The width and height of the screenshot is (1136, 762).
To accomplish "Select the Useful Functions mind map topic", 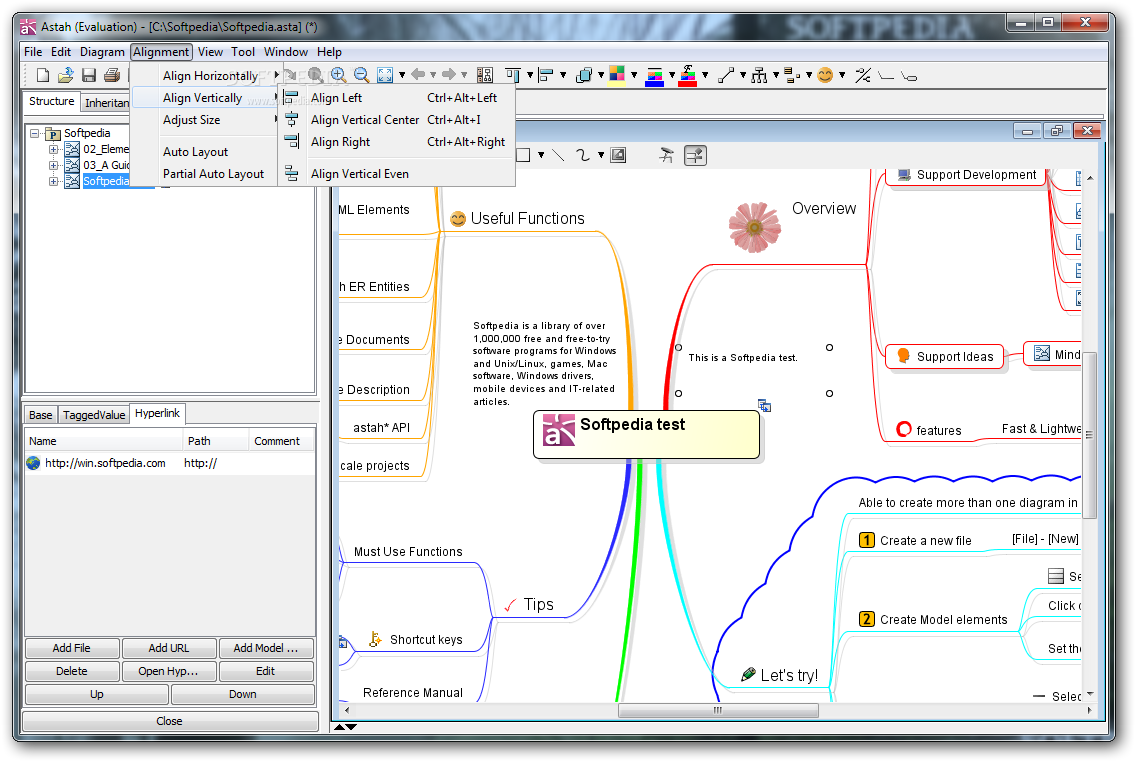I will pos(527,219).
